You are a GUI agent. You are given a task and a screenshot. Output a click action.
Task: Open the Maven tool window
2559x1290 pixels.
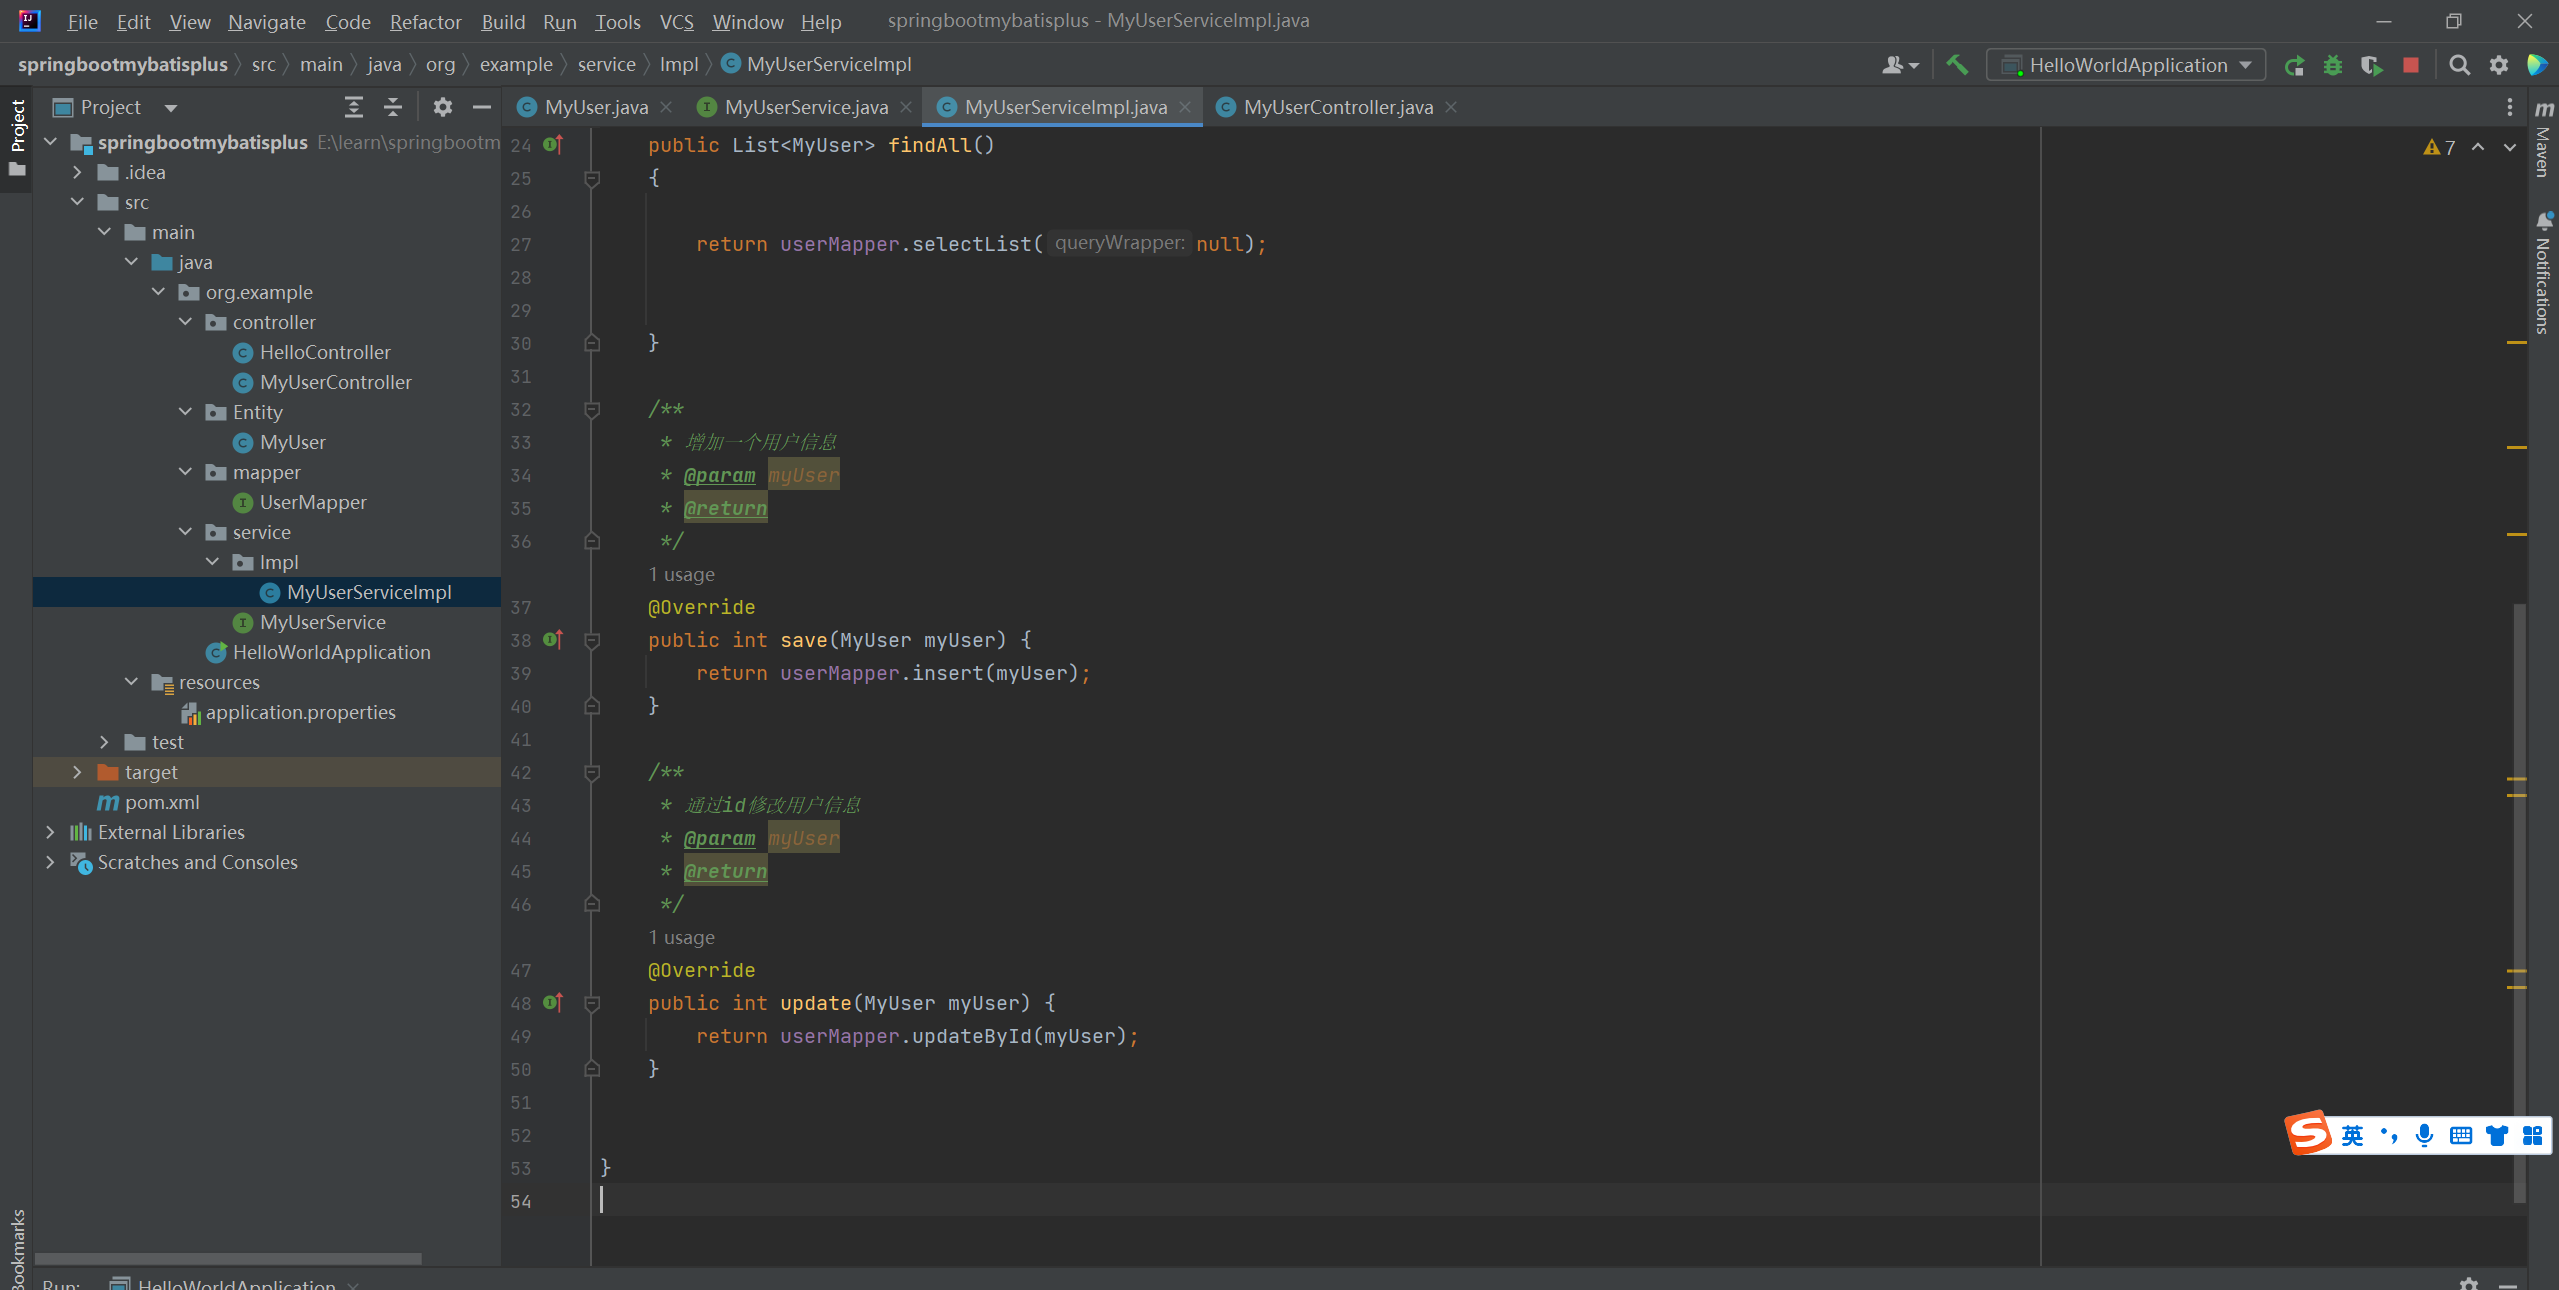[2544, 140]
